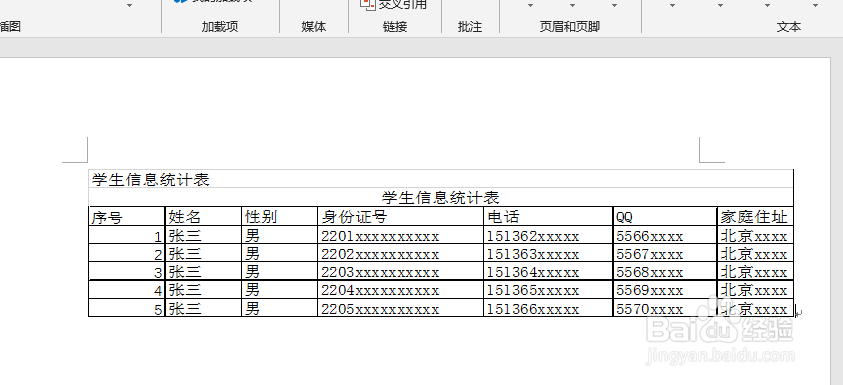Click phone cell 151365xxxxx

[x=548, y=290]
